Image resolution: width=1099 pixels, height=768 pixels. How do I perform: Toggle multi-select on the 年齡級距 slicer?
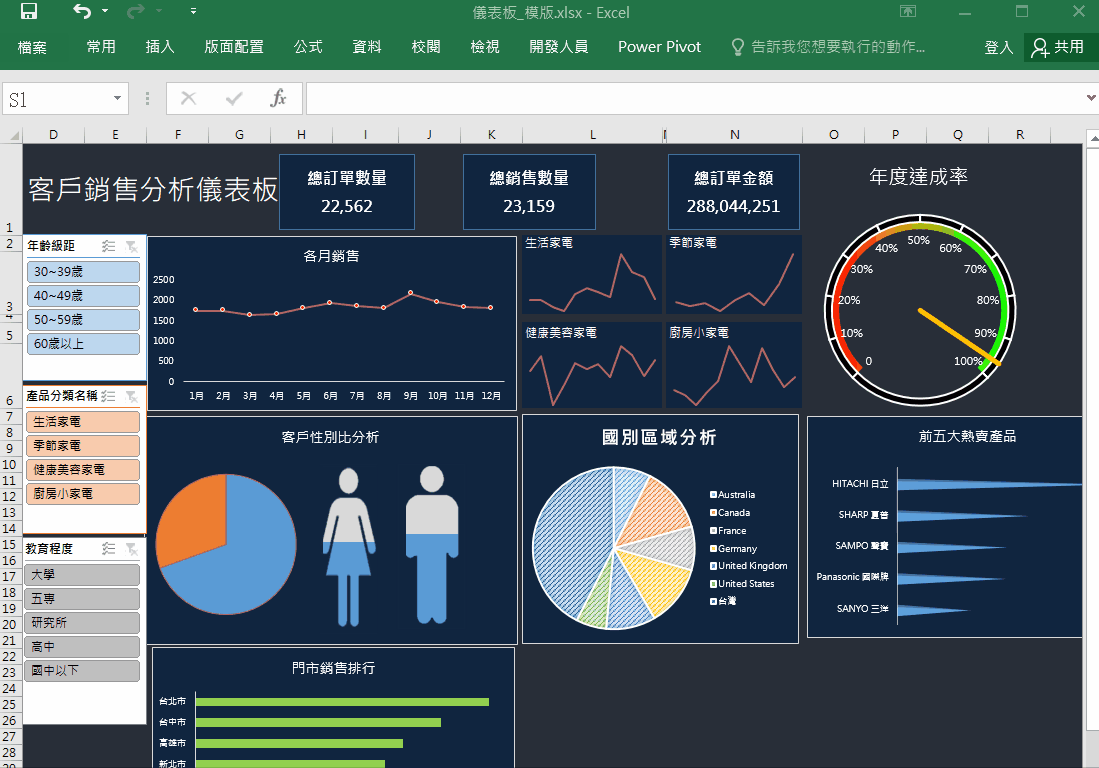click(109, 246)
